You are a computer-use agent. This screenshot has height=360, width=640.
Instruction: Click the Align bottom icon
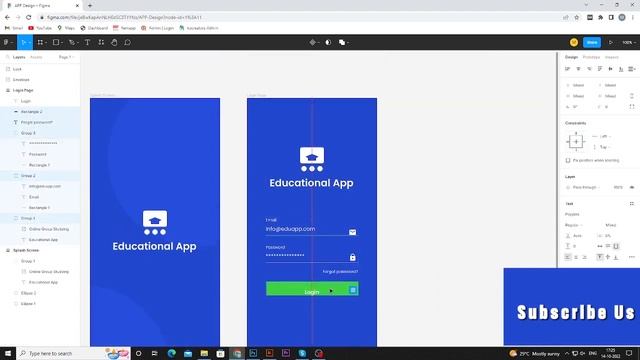[x=621, y=69]
